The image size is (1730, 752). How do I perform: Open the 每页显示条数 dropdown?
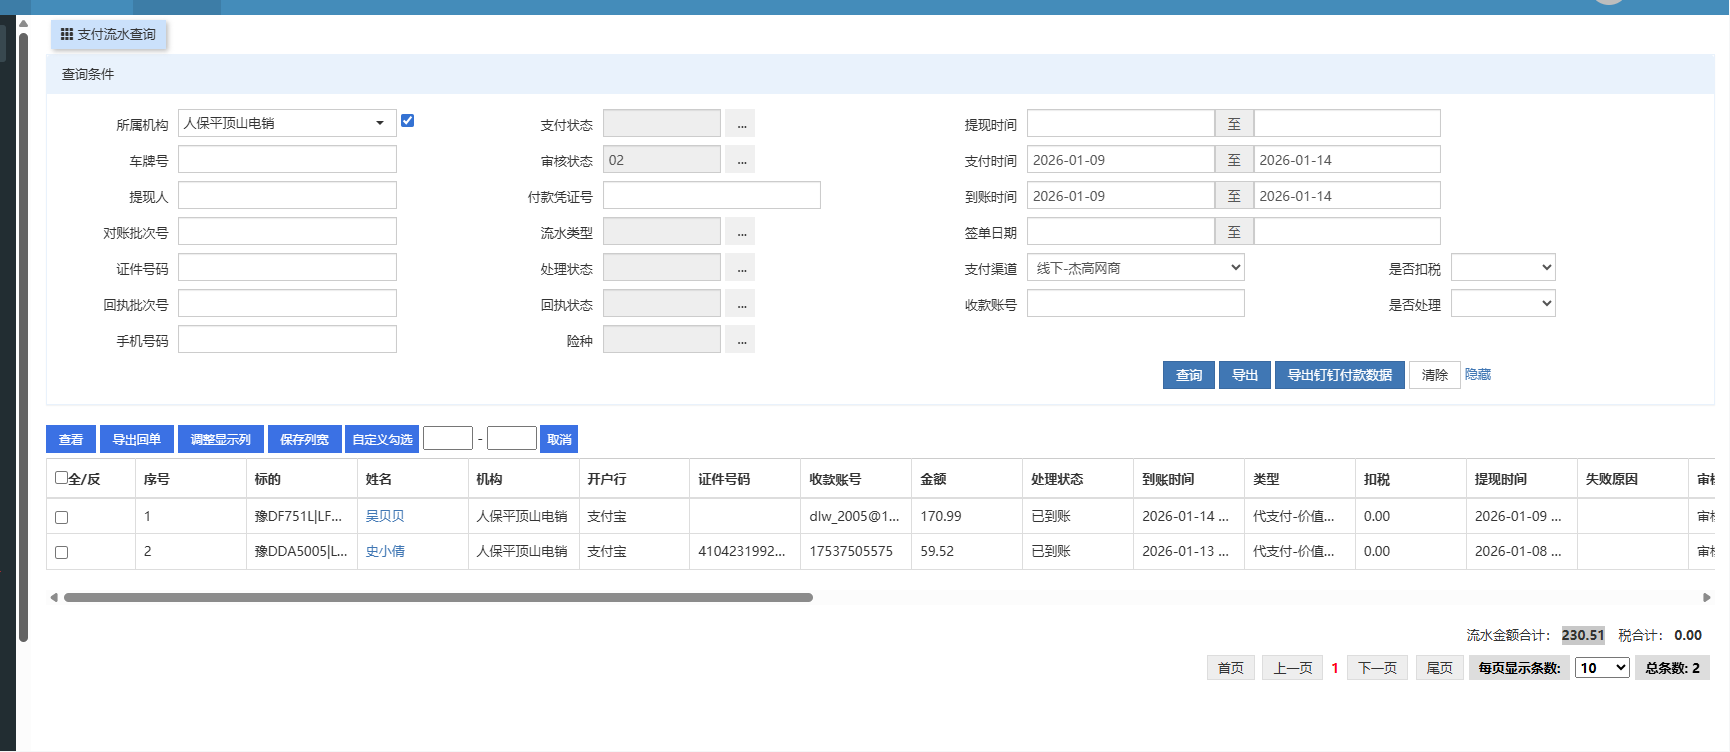(x=1602, y=668)
